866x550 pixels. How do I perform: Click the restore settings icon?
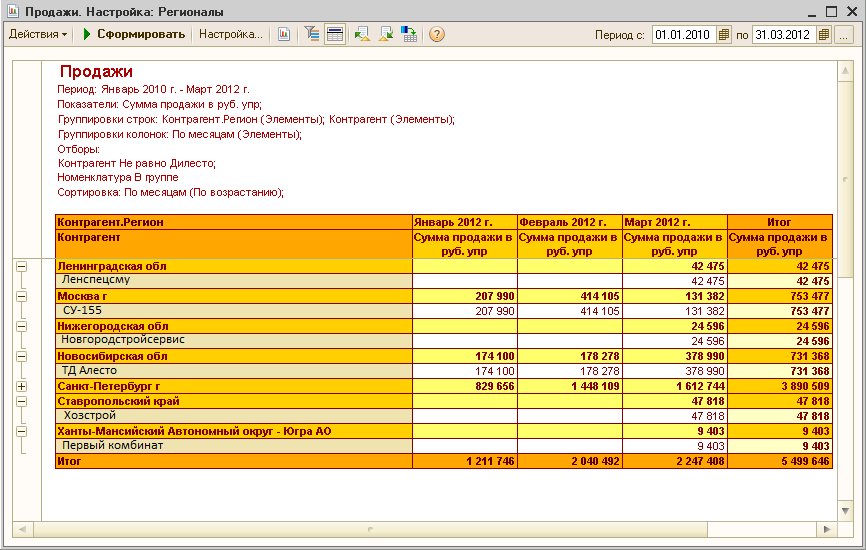361,34
